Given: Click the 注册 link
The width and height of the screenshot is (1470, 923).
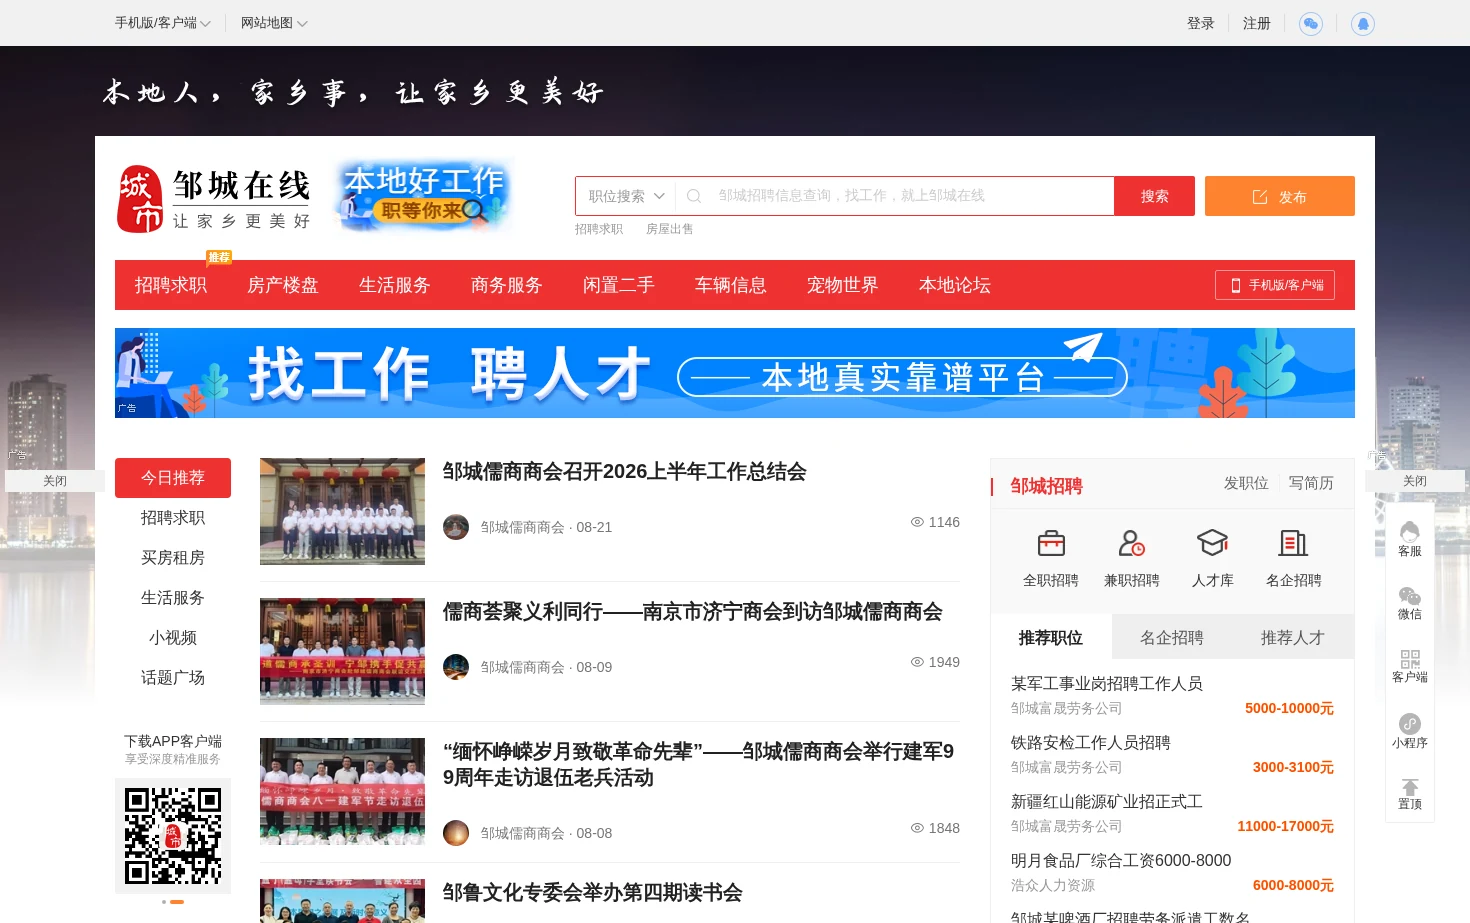Looking at the screenshot, I should (1257, 23).
